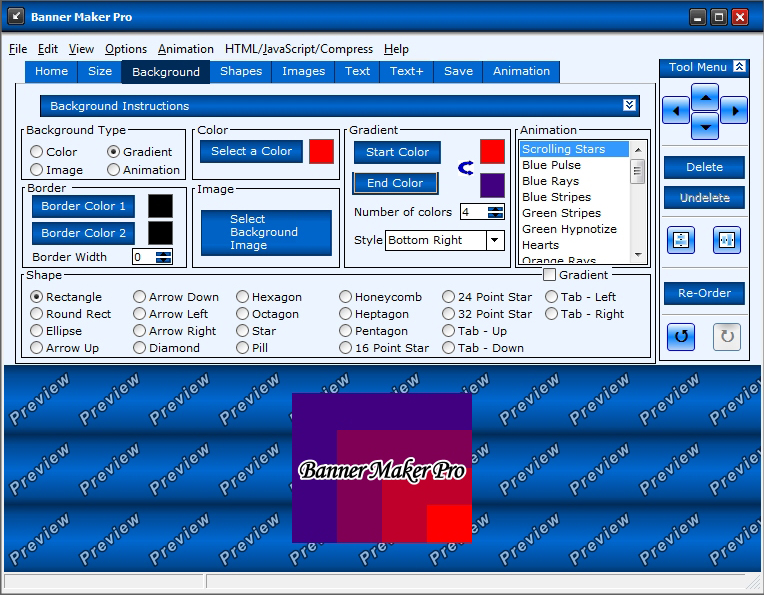Click the application icon in title bar
Image resolution: width=764 pixels, height=595 pixels.
[x=16, y=16]
